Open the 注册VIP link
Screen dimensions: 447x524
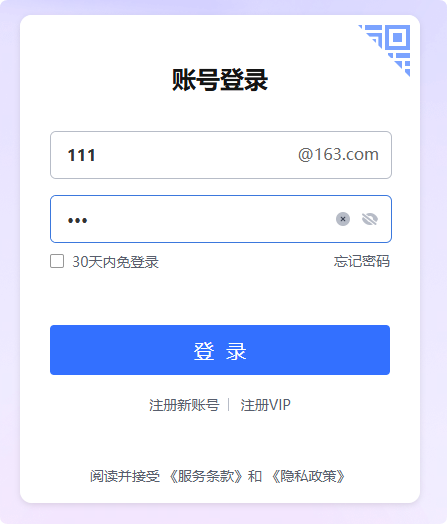click(265, 405)
